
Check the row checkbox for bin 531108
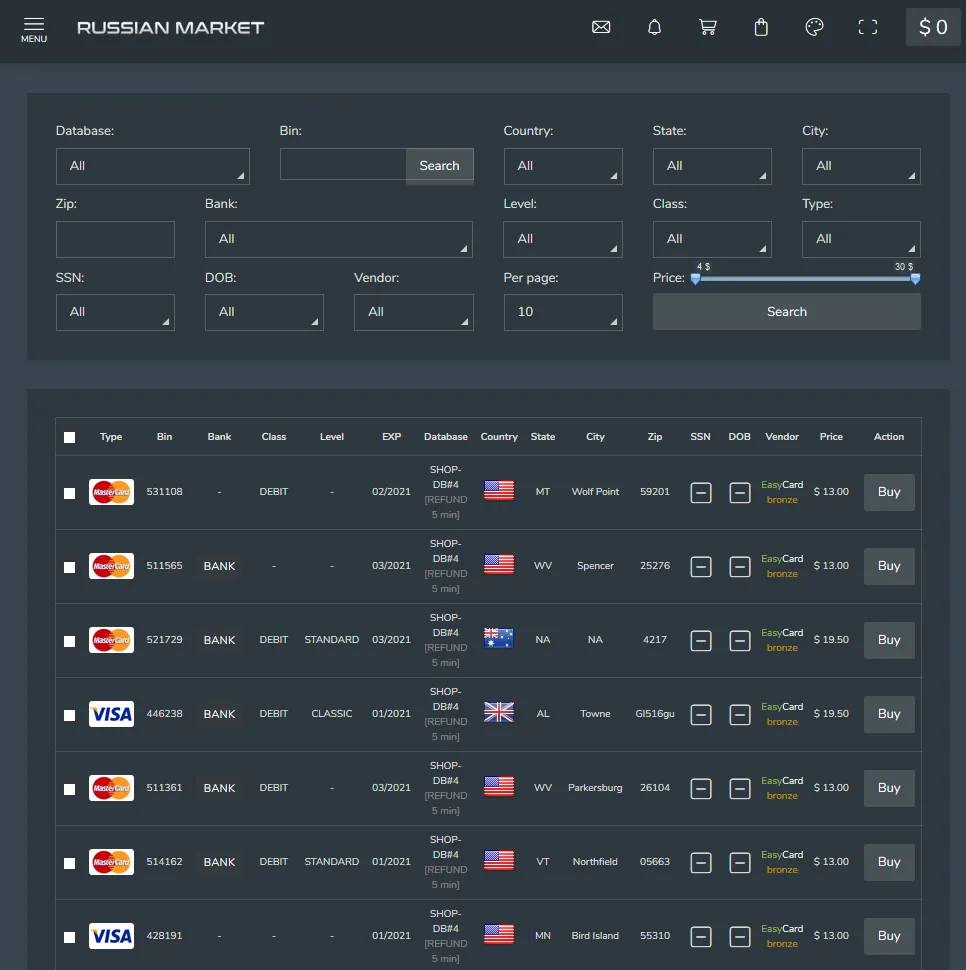point(69,492)
